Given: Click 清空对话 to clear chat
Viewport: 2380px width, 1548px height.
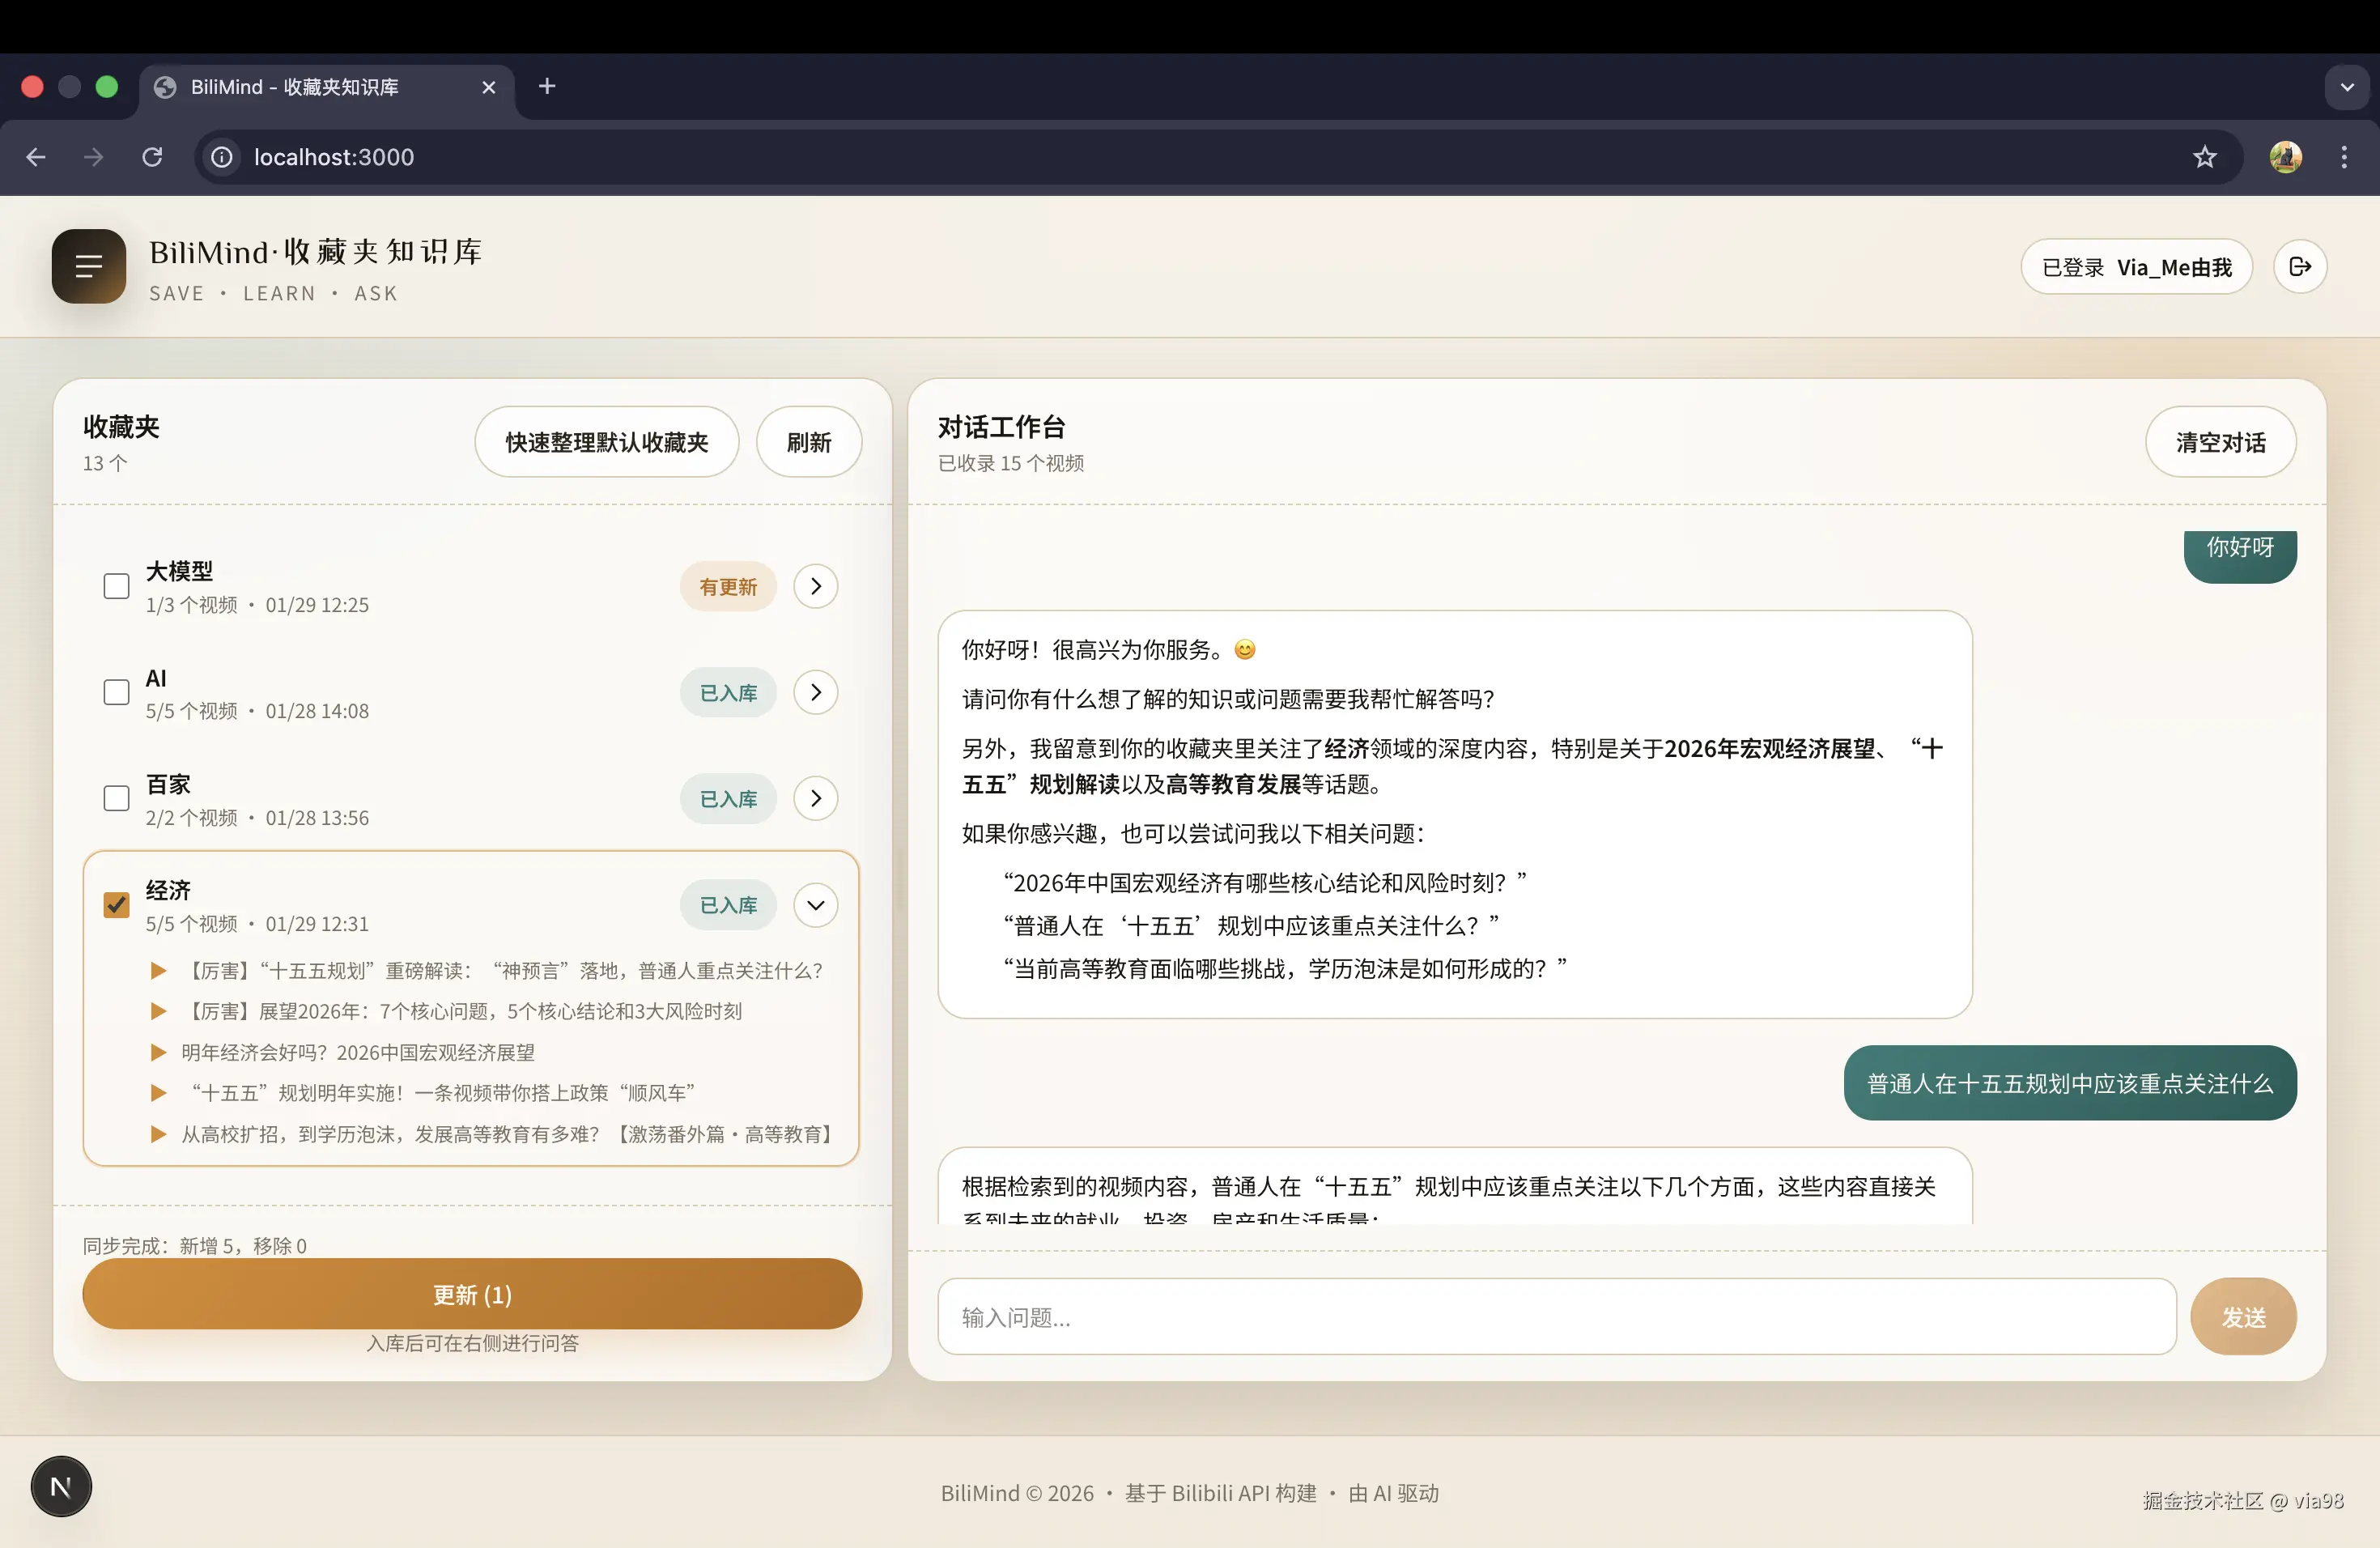Looking at the screenshot, I should pos(2219,442).
